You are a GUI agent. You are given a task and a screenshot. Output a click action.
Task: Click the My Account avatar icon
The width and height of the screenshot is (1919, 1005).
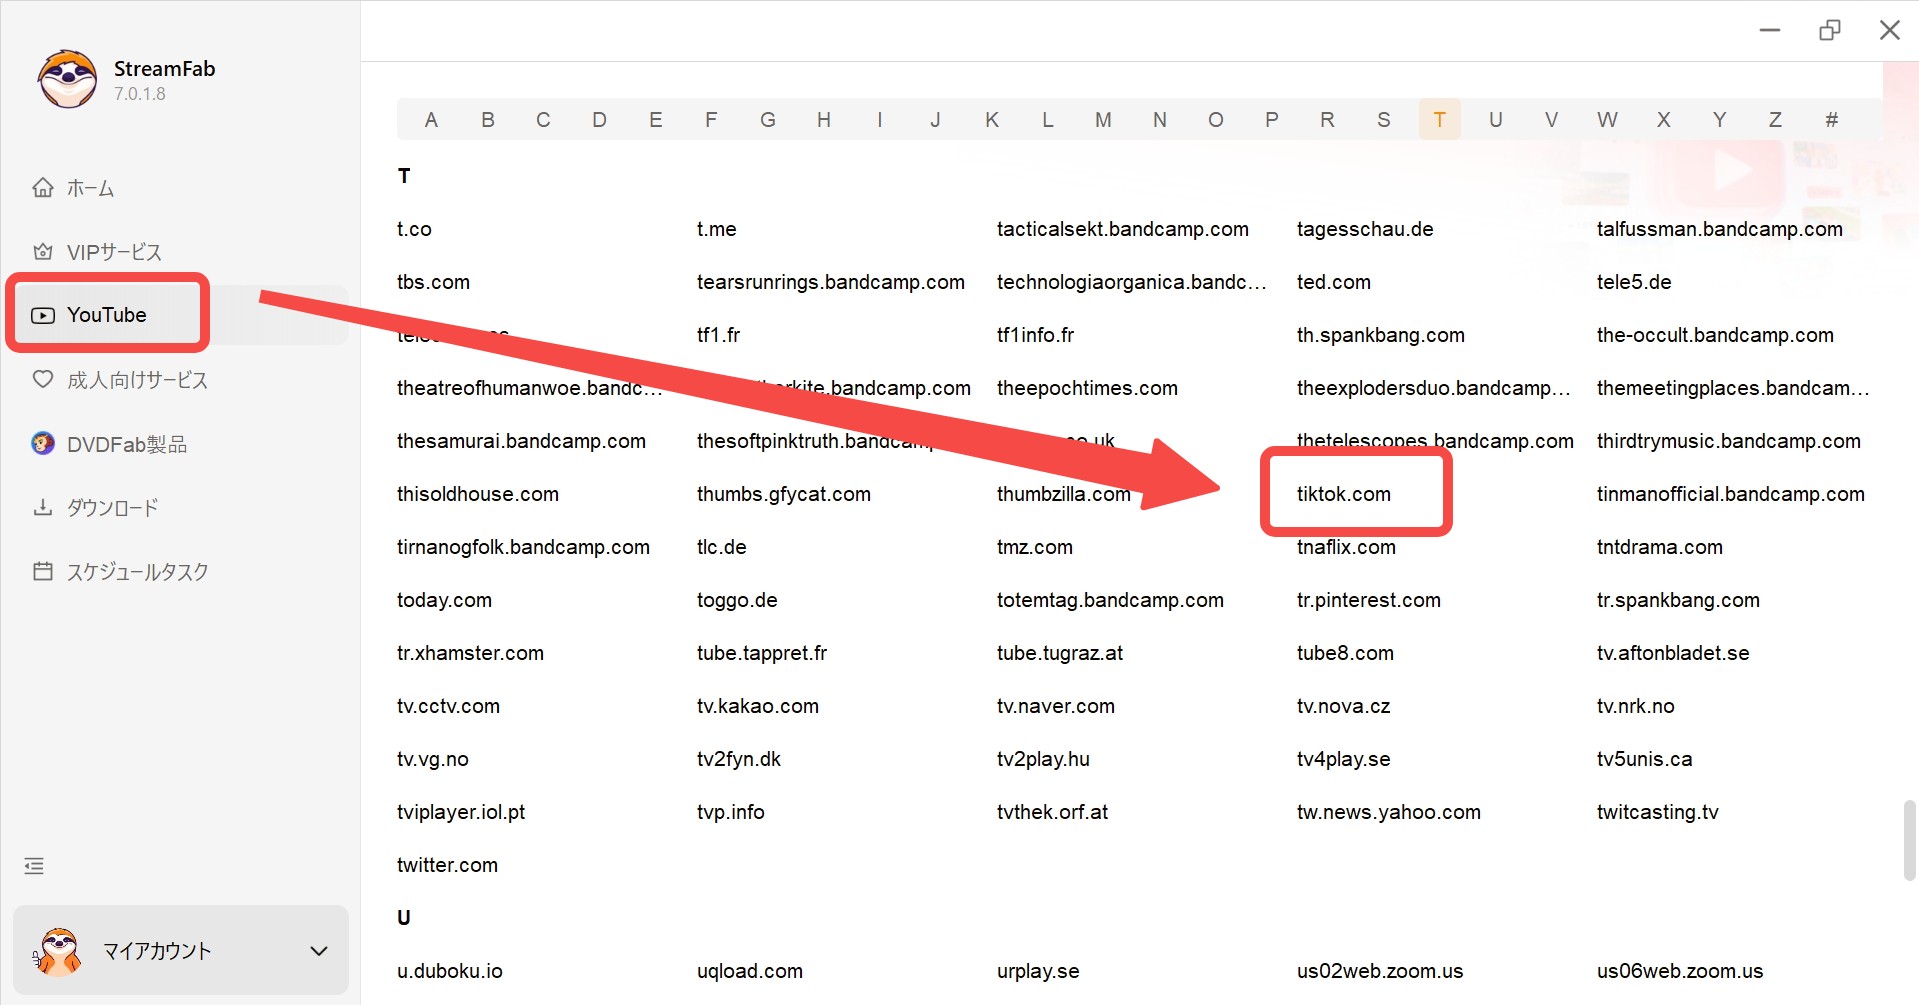(x=58, y=951)
